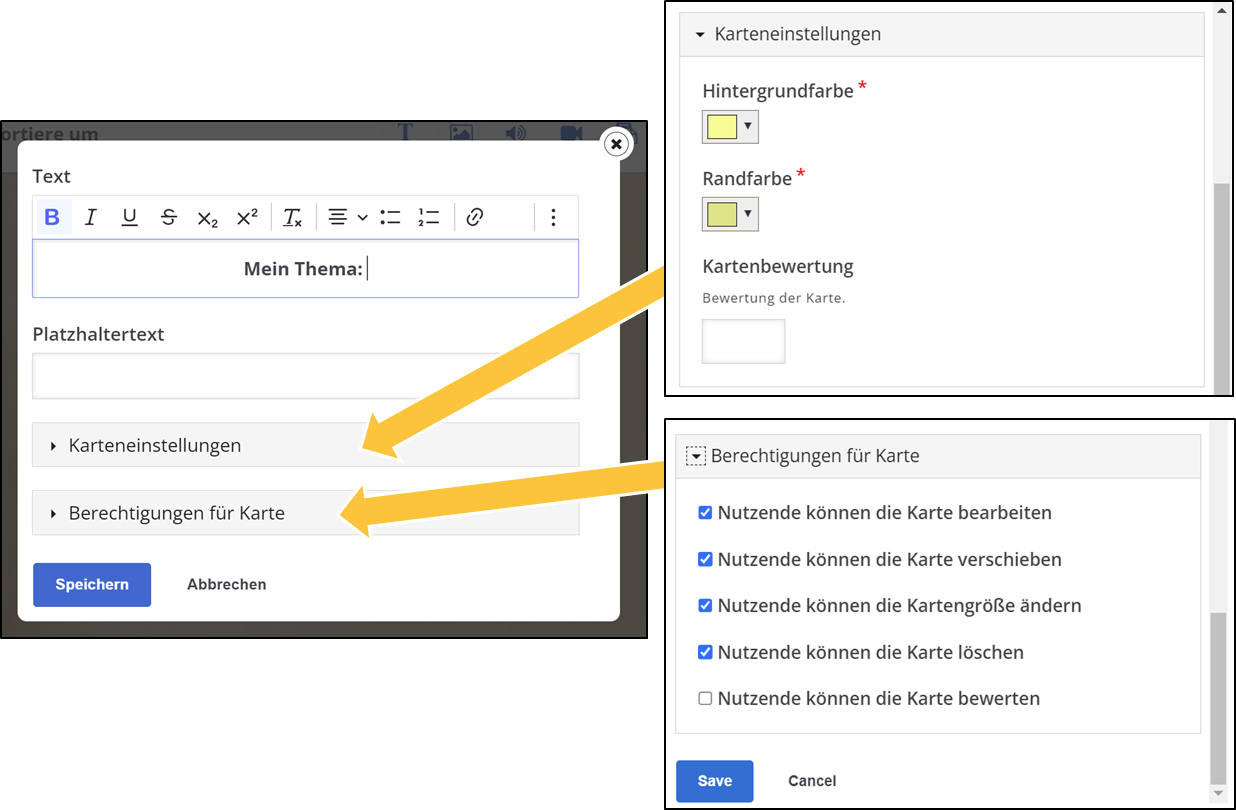Select the subscript icon
Image resolution: width=1236 pixels, height=810 pixels.
pos(207,218)
